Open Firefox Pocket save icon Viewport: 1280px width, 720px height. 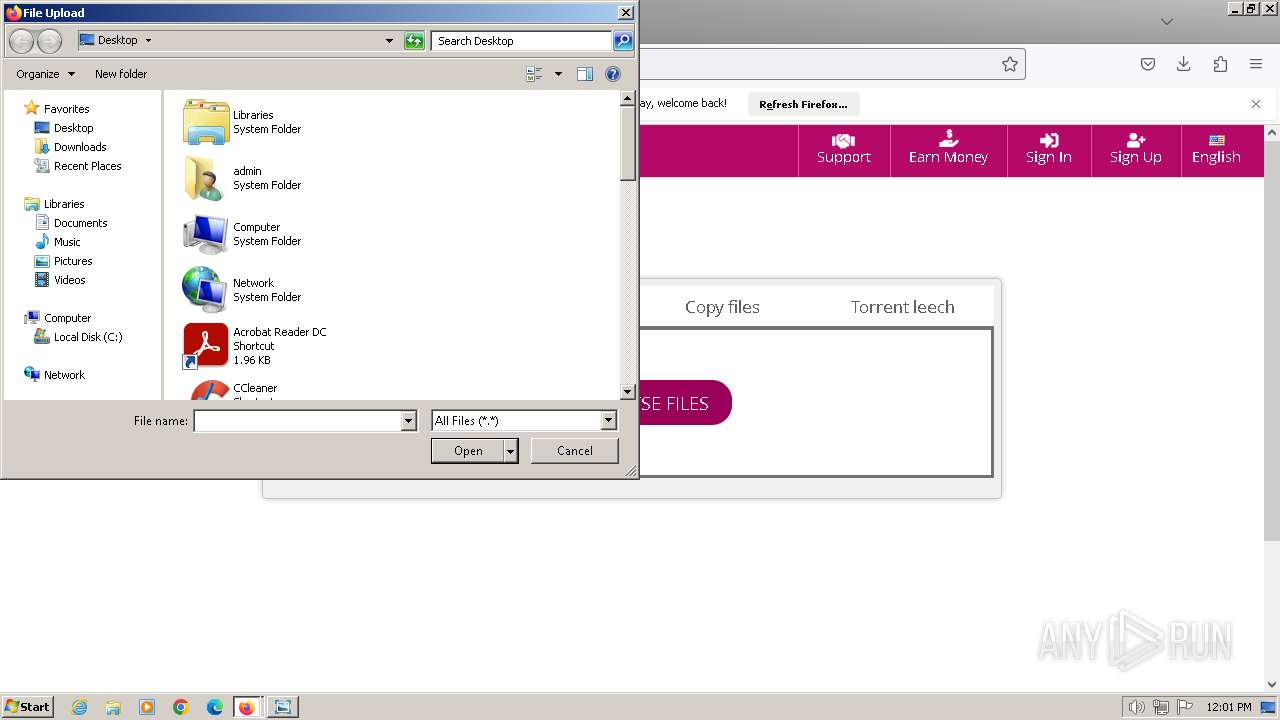point(1148,64)
